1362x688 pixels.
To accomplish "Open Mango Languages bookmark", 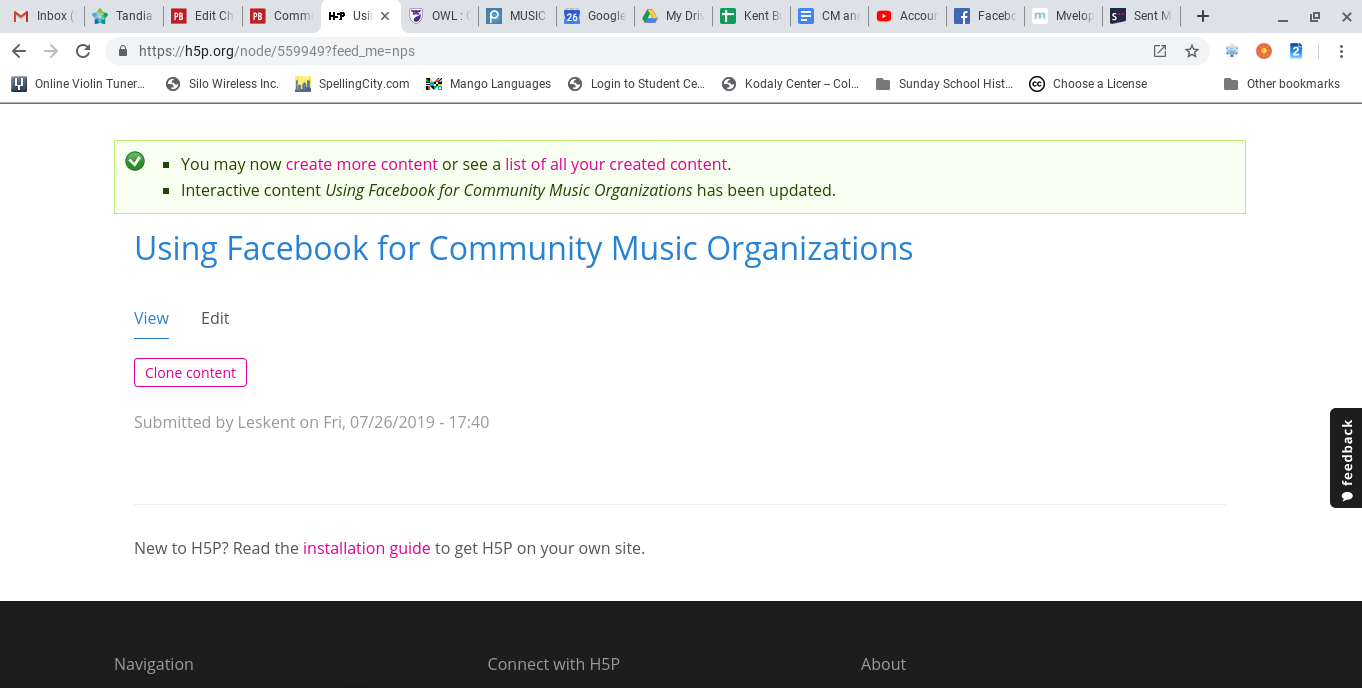I will coord(488,84).
